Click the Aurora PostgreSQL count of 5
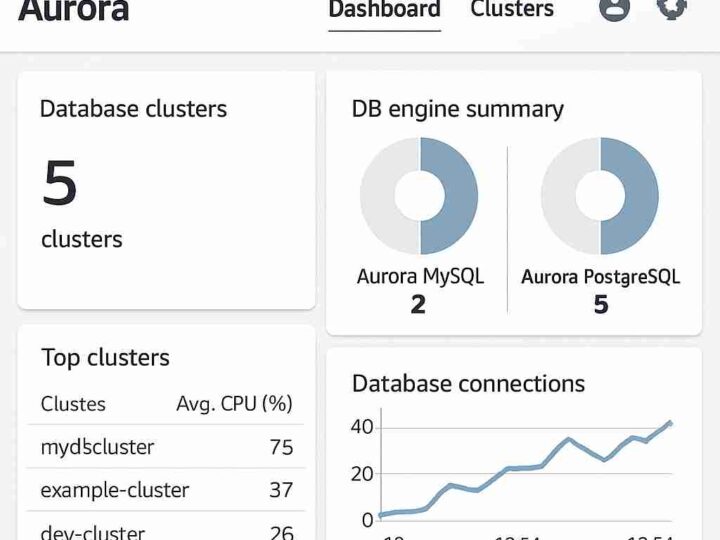This screenshot has width=720, height=540. click(x=600, y=304)
